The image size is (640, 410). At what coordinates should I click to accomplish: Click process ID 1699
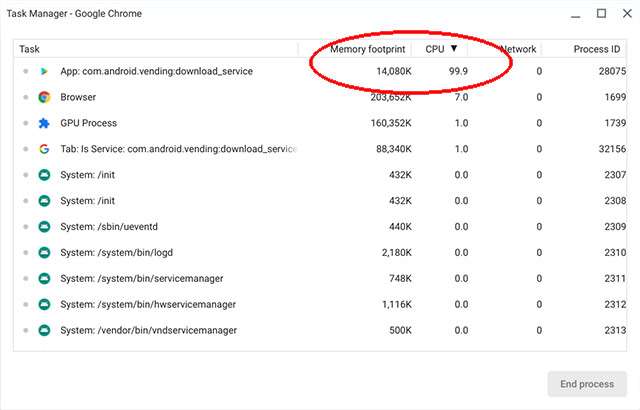(x=615, y=97)
